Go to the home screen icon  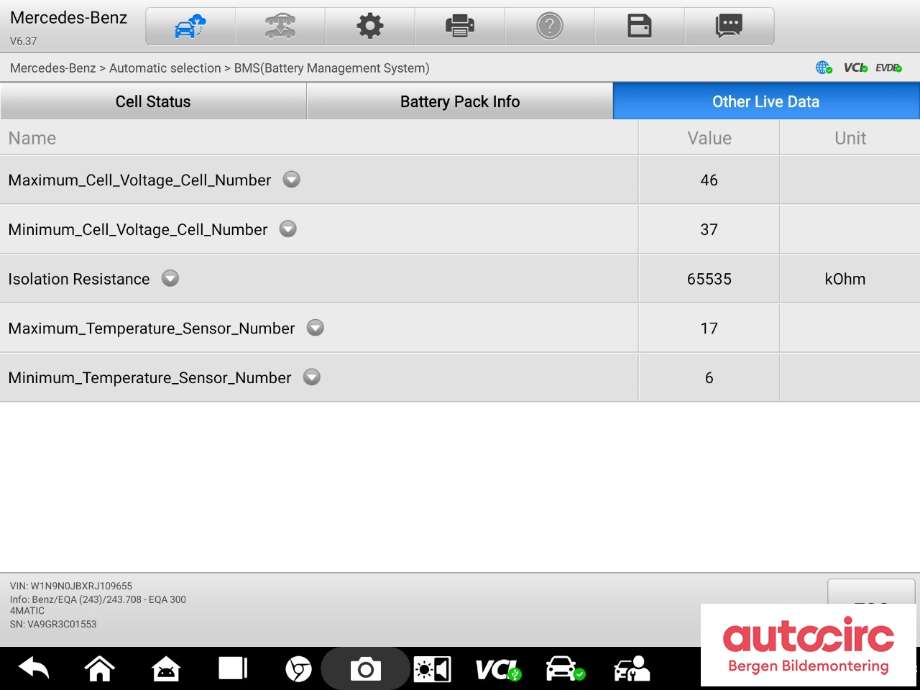coord(100,668)
